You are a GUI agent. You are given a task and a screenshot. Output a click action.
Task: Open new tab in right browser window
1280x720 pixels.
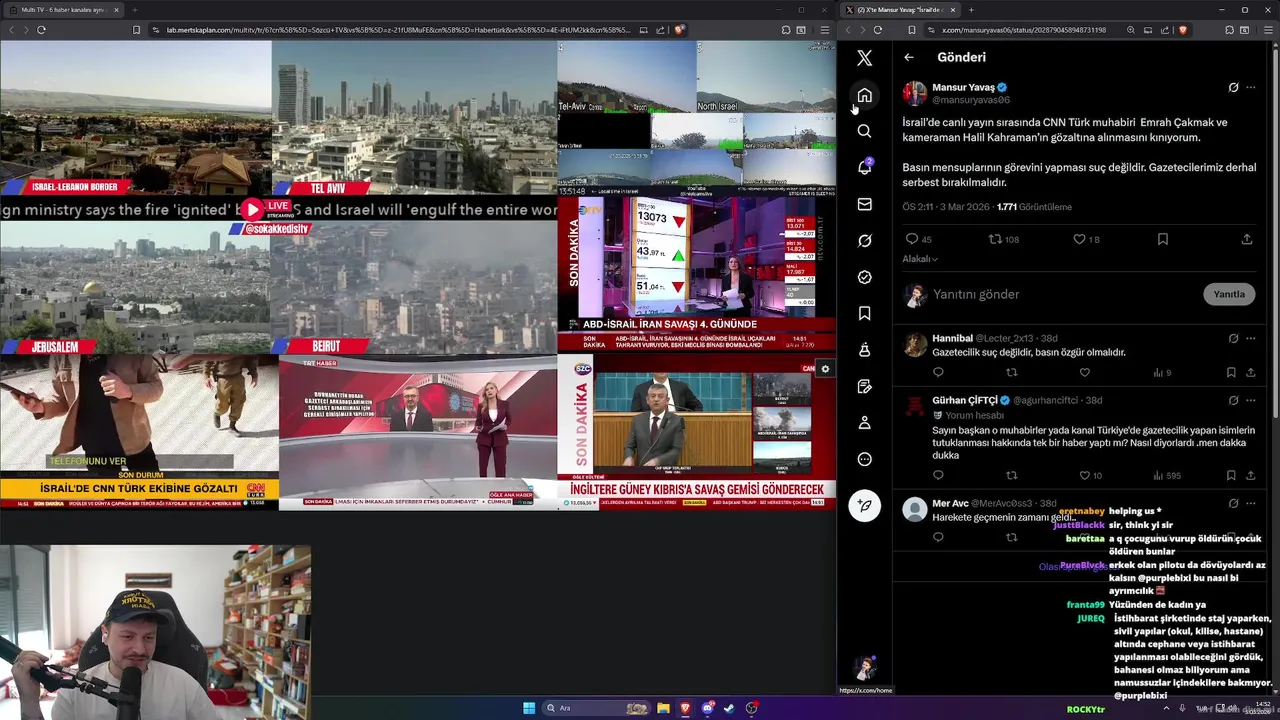tap(971, 10)
